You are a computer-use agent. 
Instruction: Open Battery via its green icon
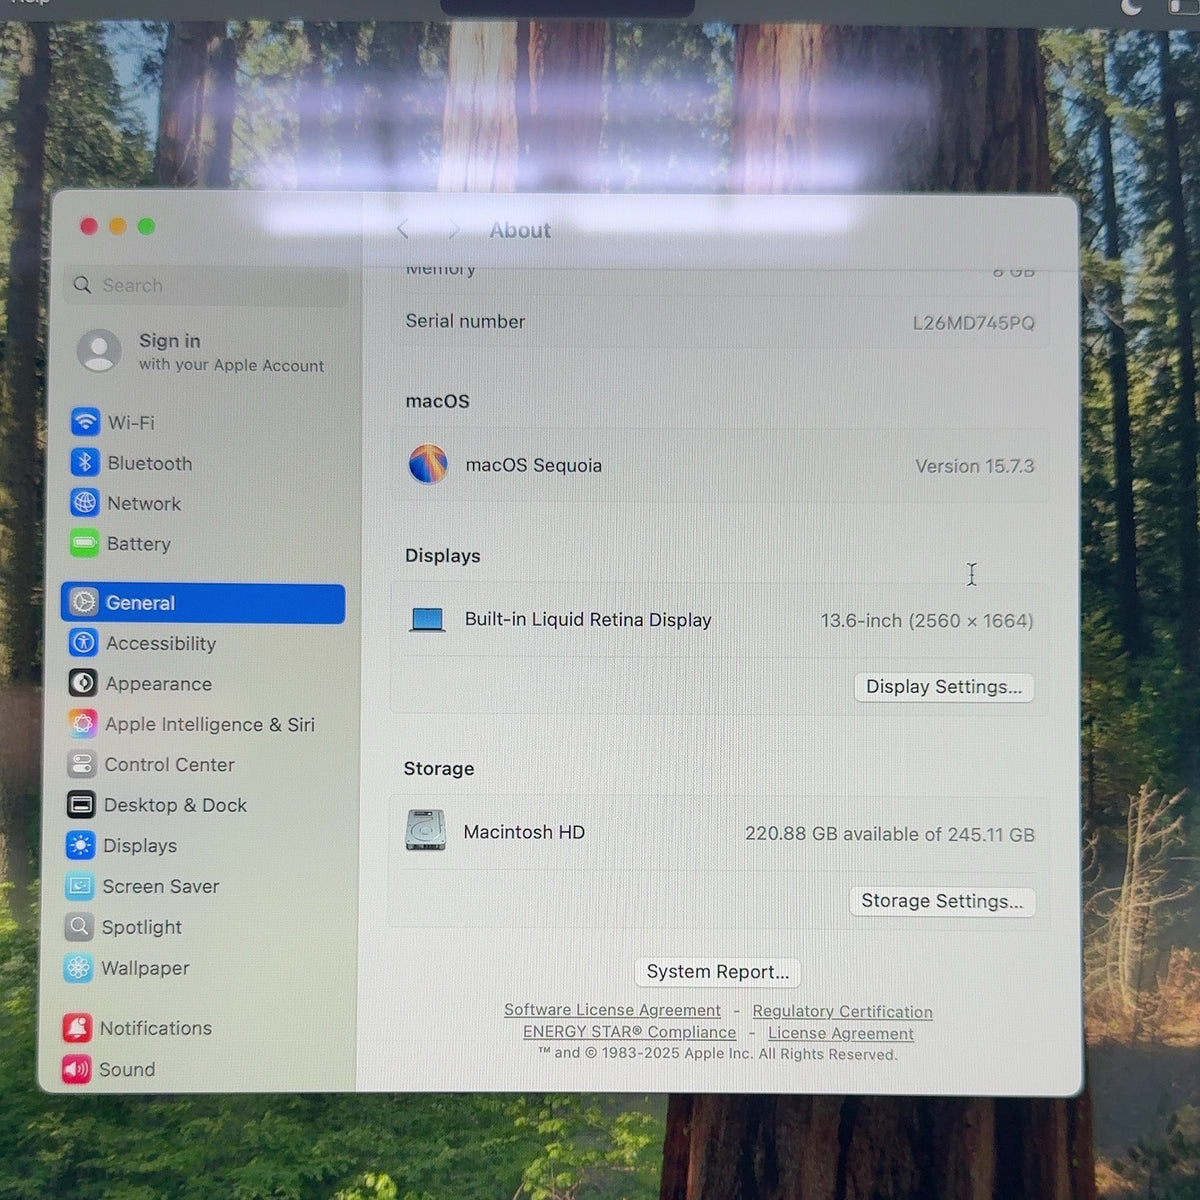coord(85,544)
